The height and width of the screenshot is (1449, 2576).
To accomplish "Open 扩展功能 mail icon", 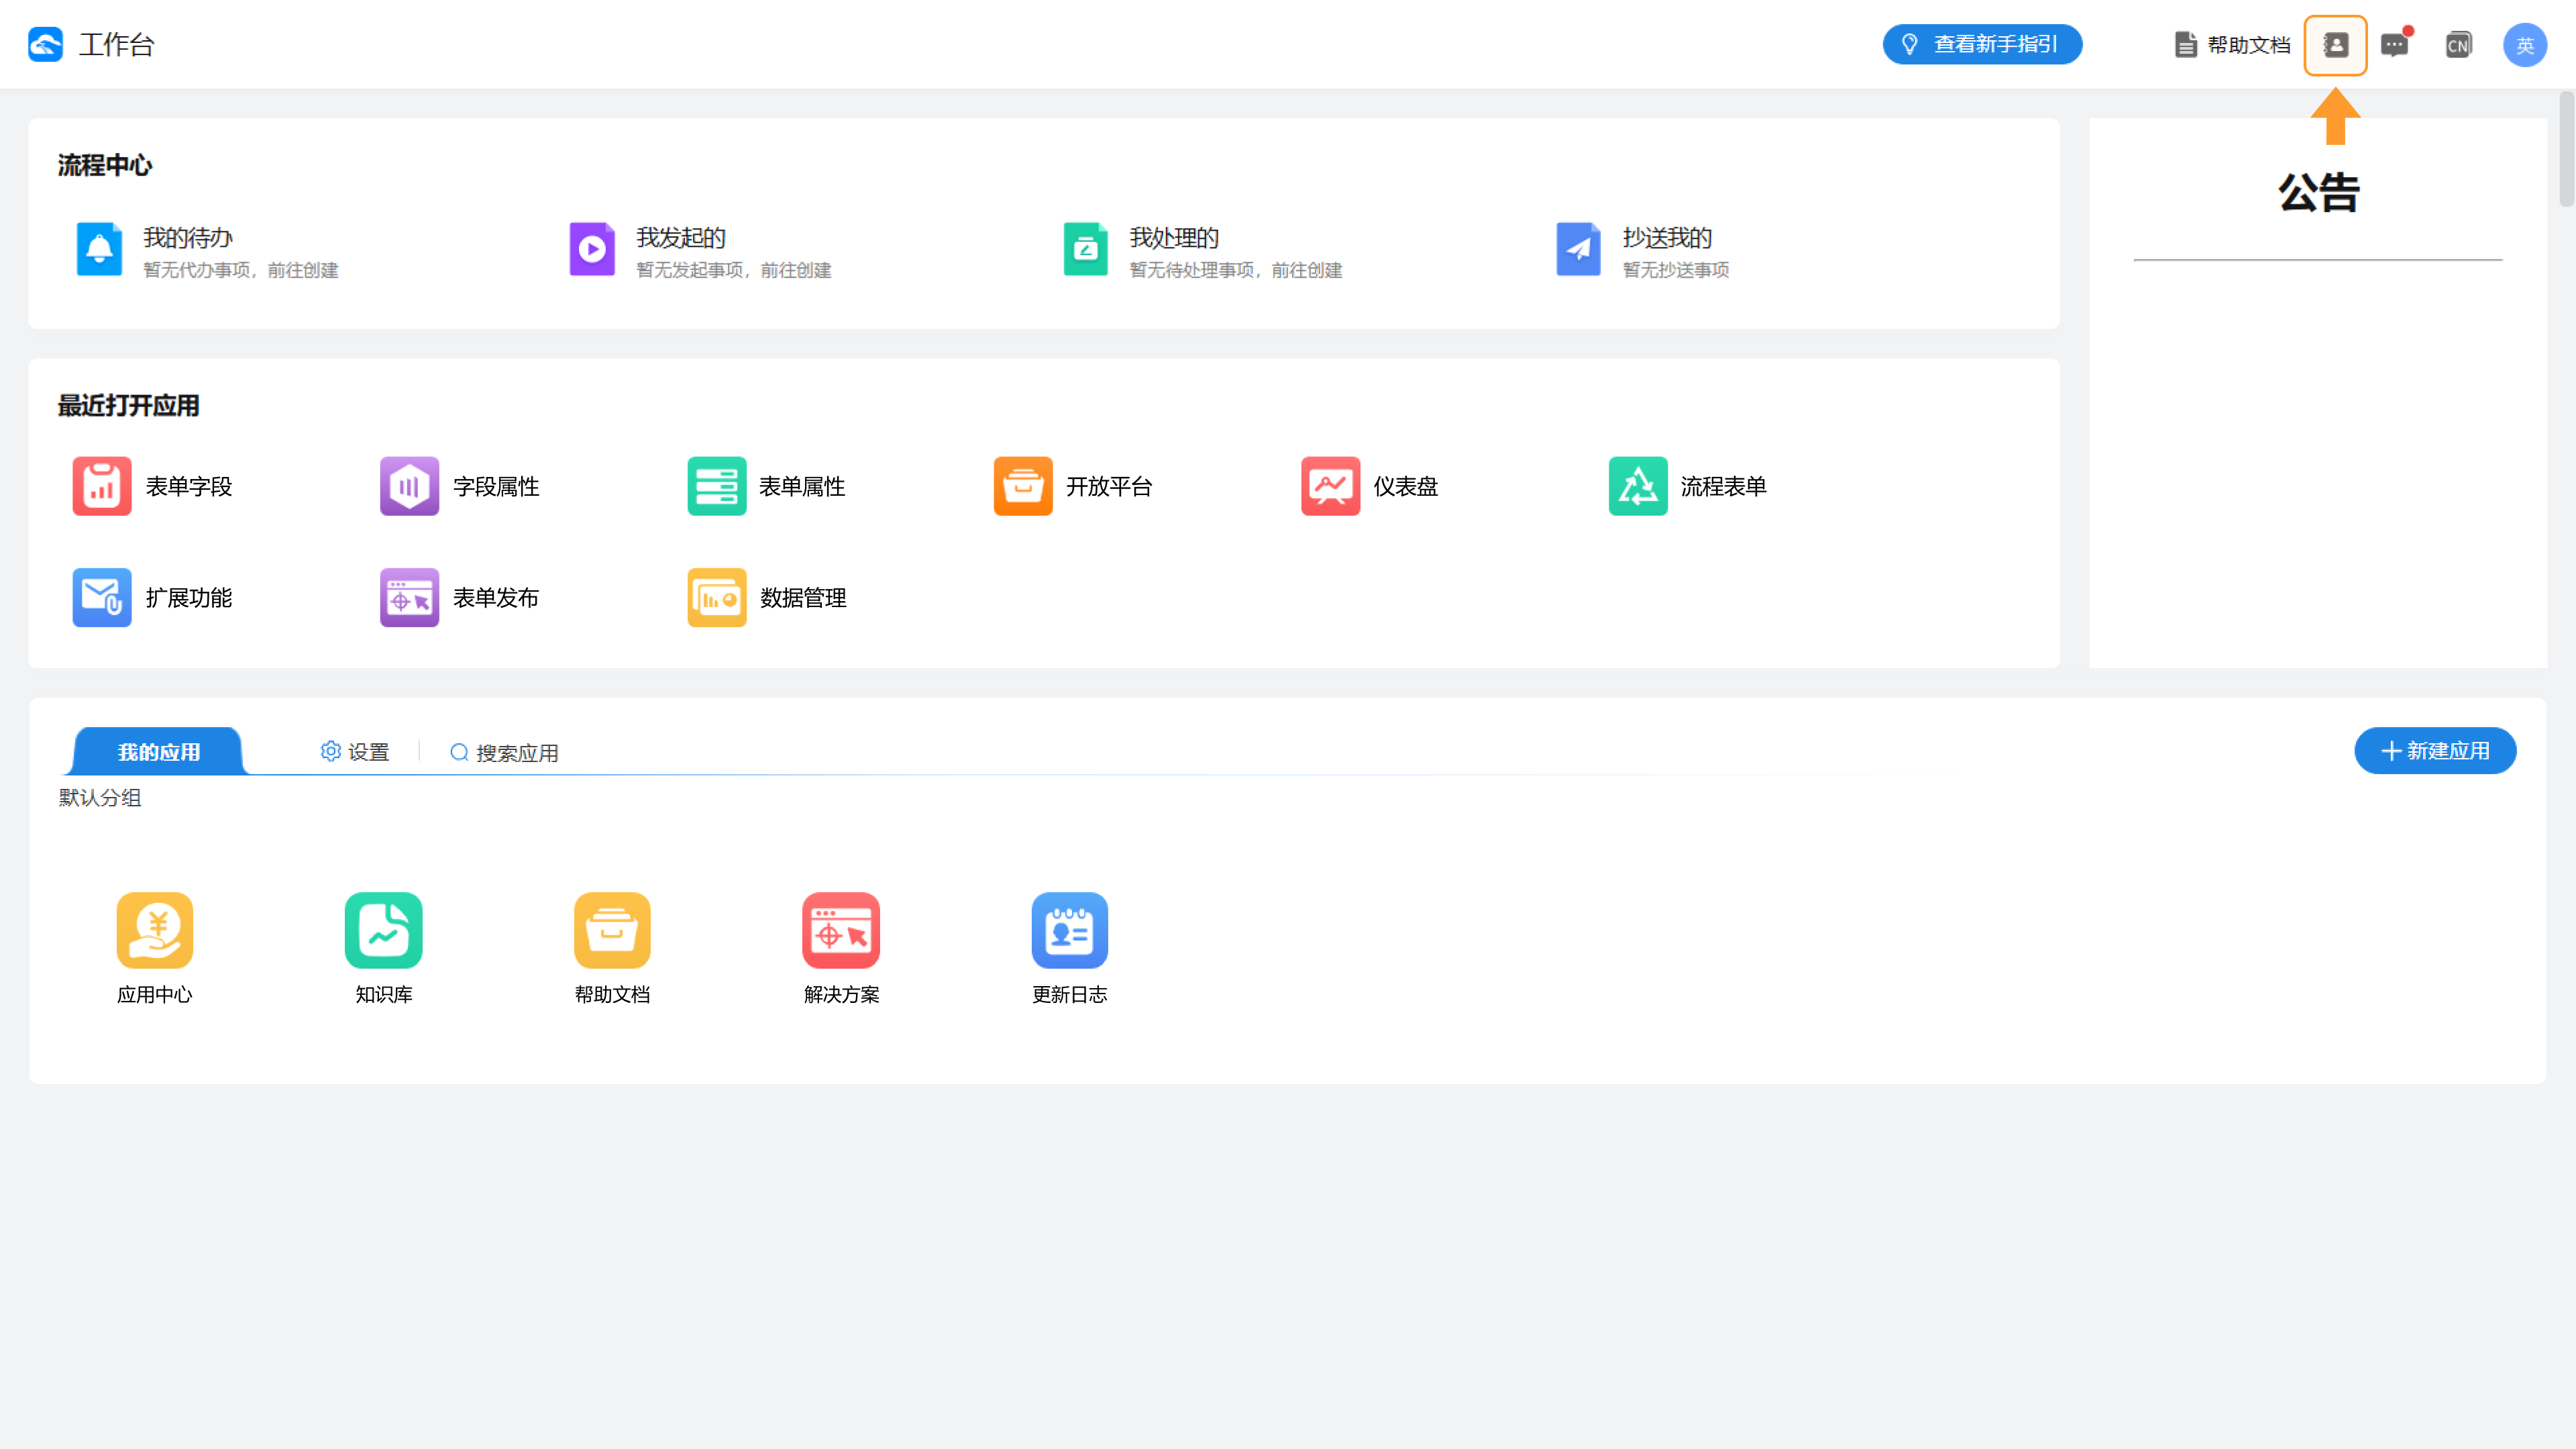I will [102, 598].
